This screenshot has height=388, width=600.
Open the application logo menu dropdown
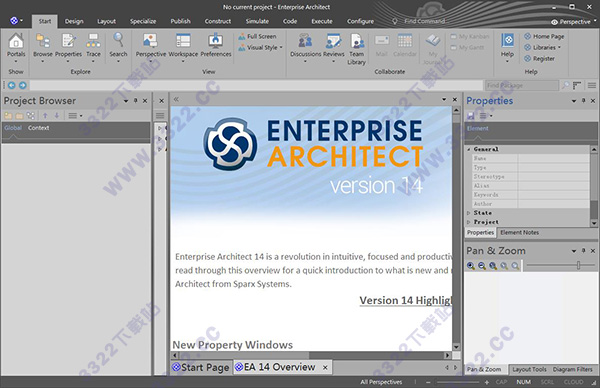(x=16, y=21)
